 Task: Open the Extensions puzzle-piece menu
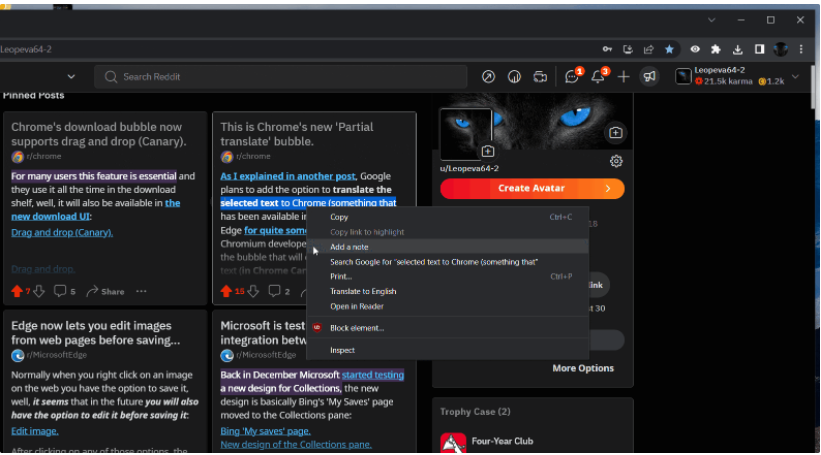coord(716,49)
